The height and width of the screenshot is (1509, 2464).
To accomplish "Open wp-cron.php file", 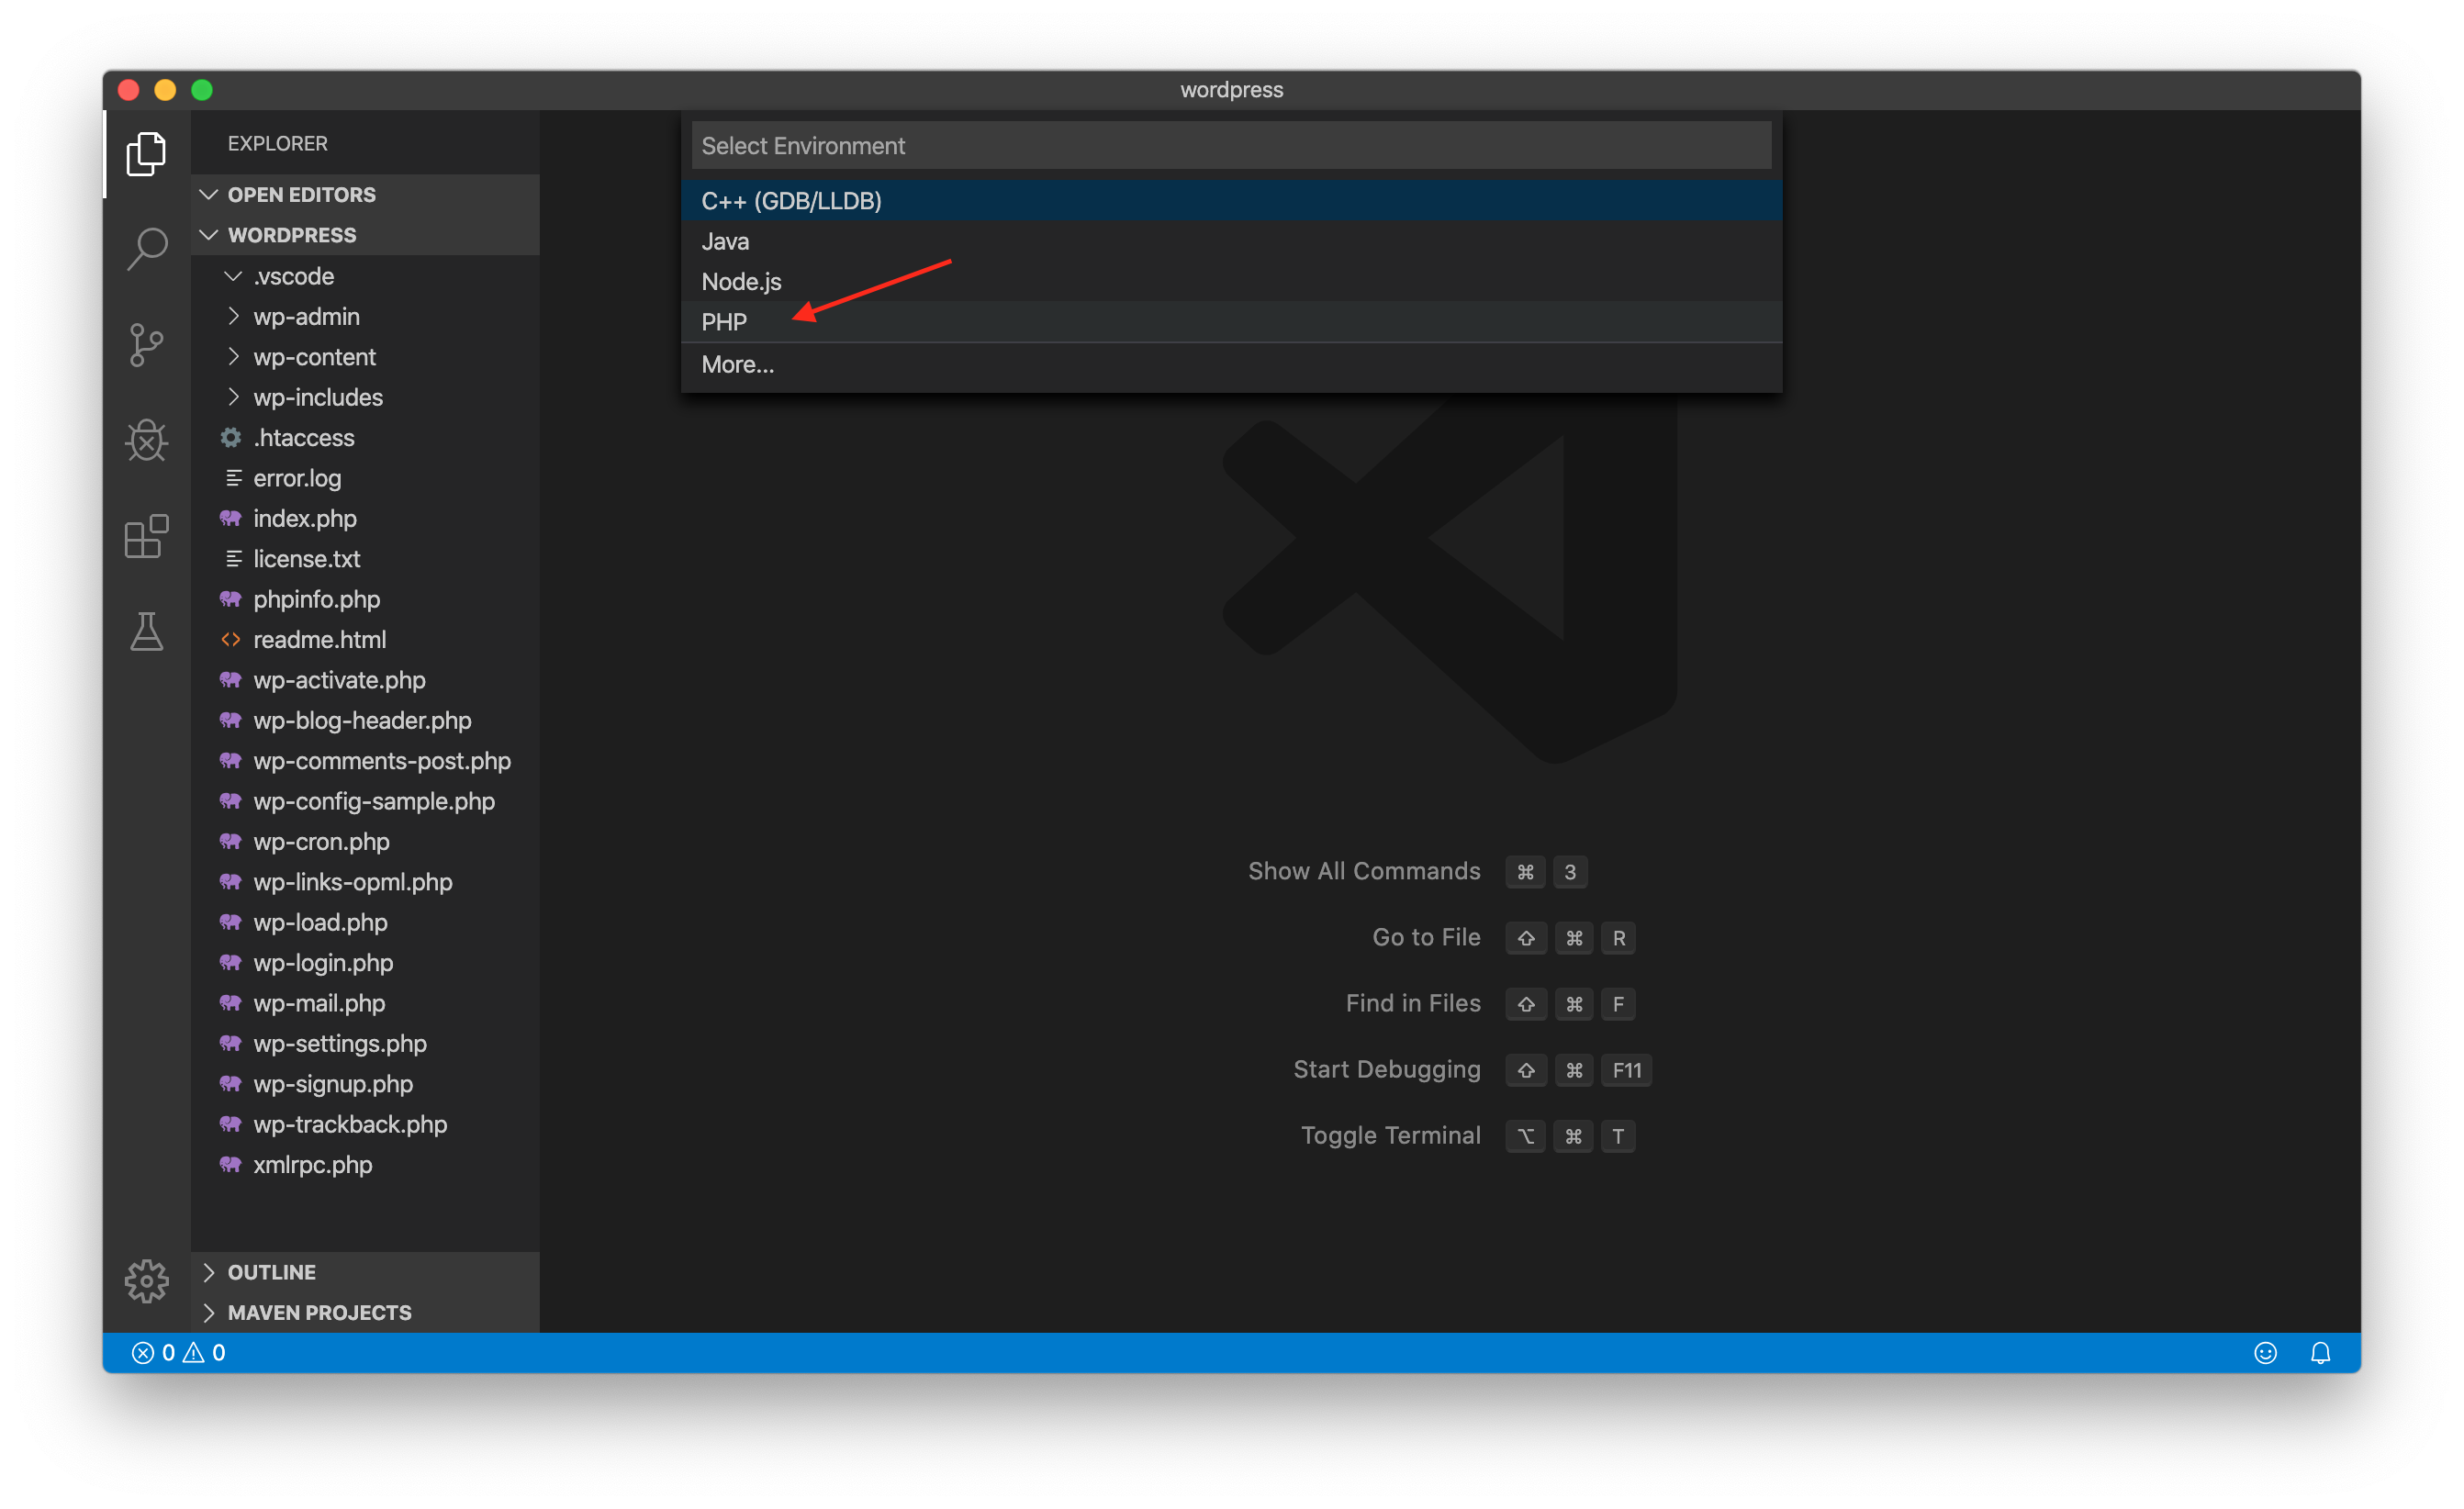I will [365, 842].
